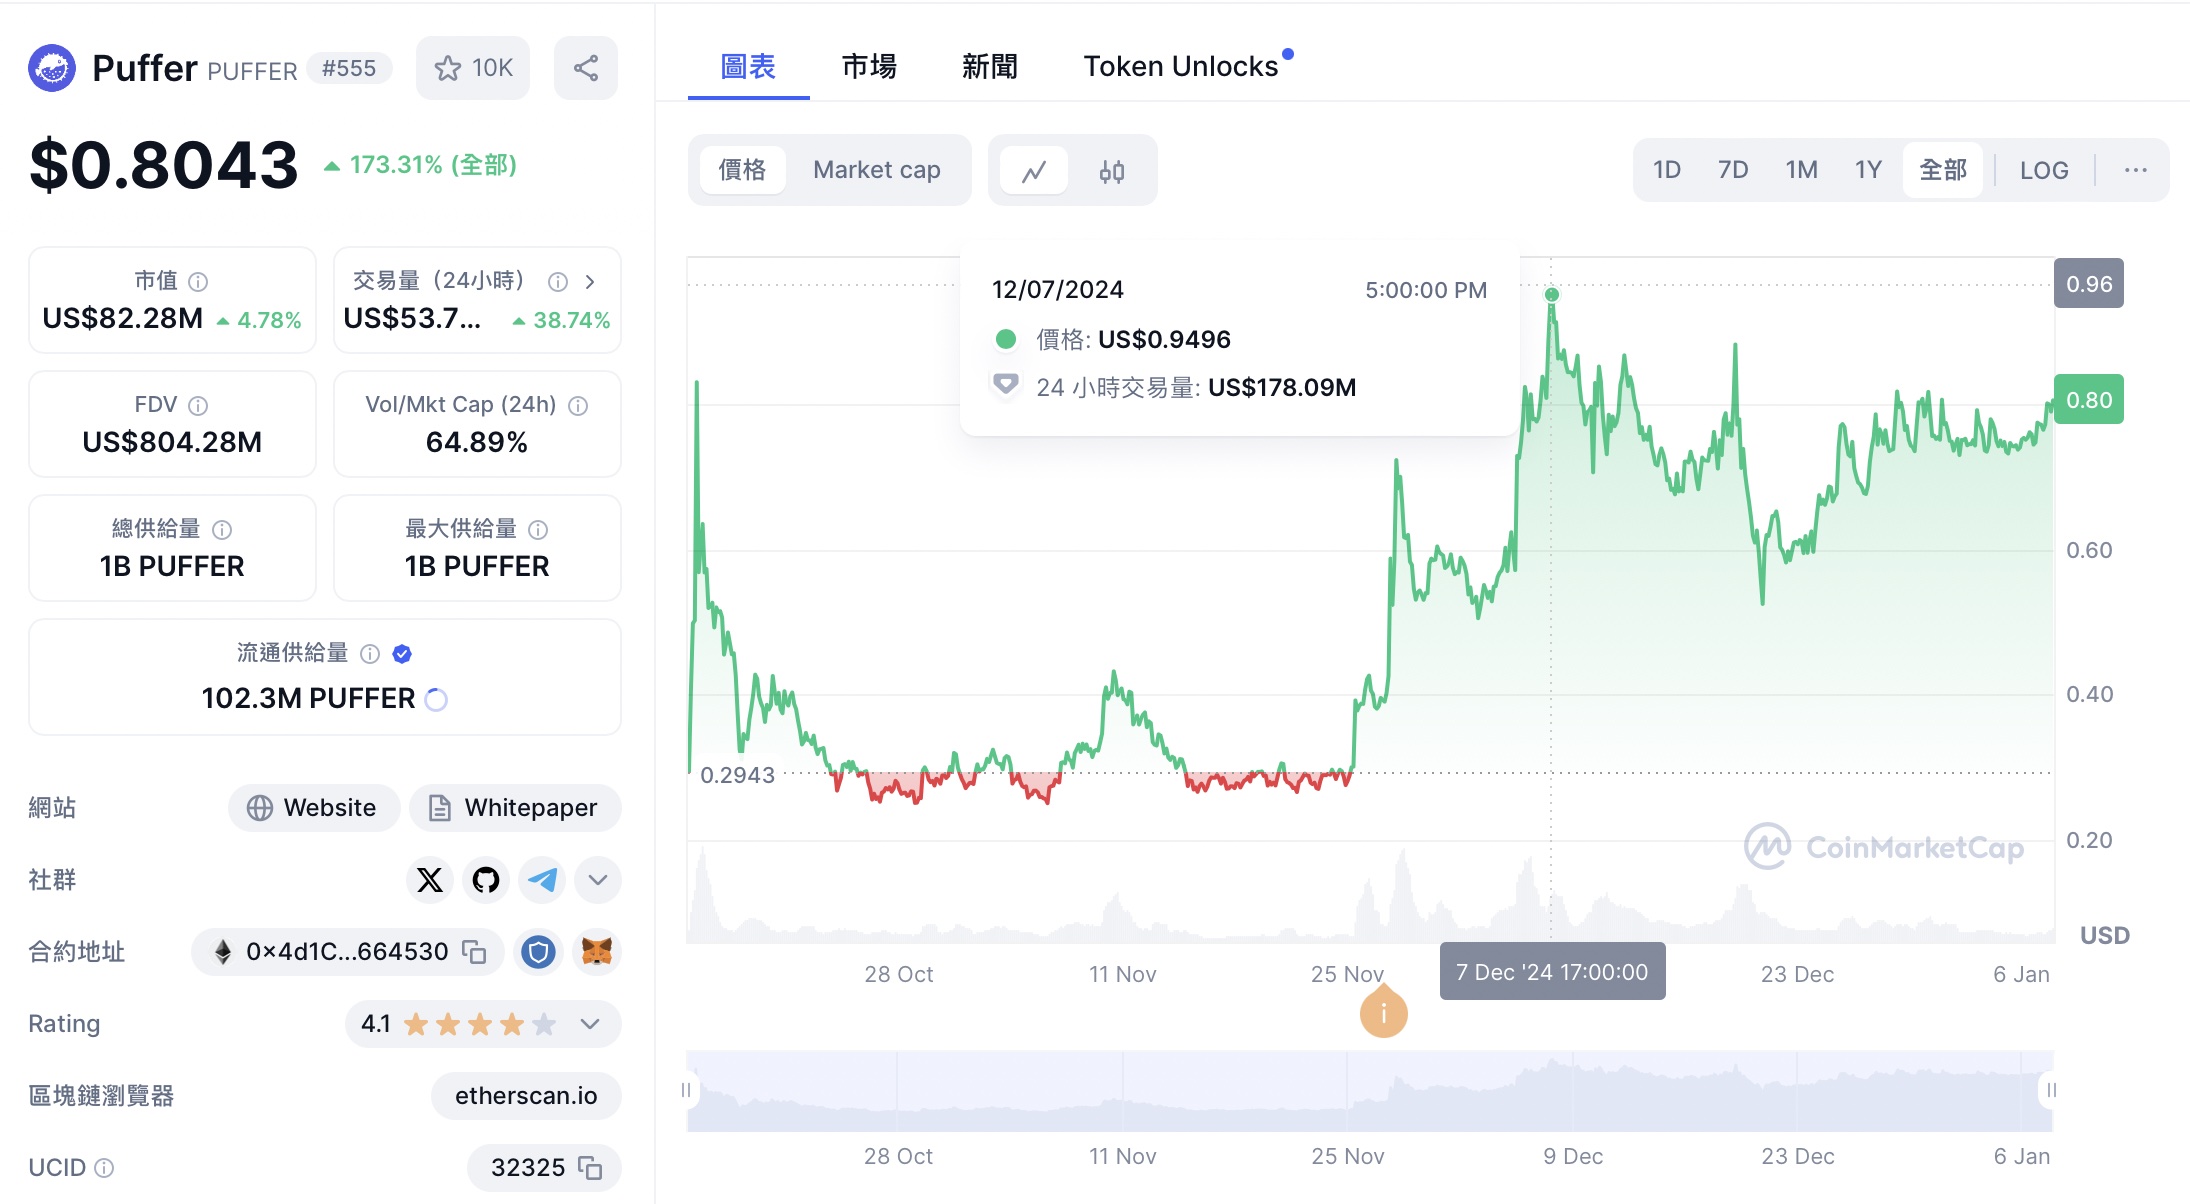The height and width of the screenshot is (1204, 2190).
Task: Open the Token Unlocks tab
Action: [1181, 66]
